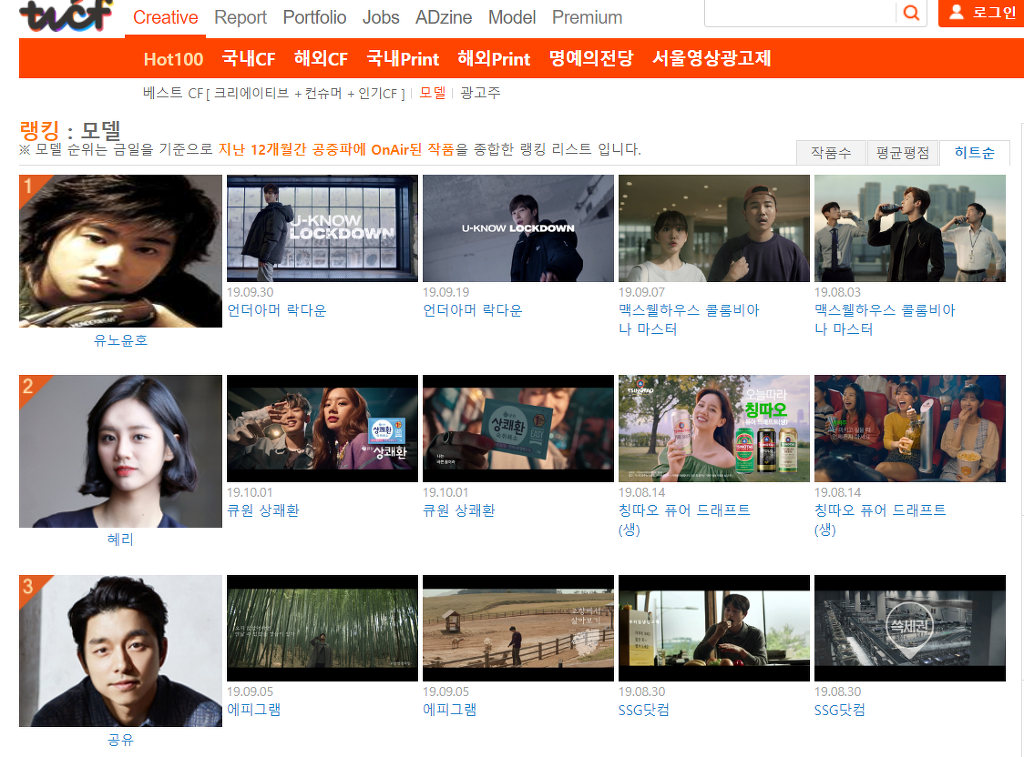Open 19.09.30 언더아머 락다운 thumbnail

pyautogui.click(x=322, y=228)
